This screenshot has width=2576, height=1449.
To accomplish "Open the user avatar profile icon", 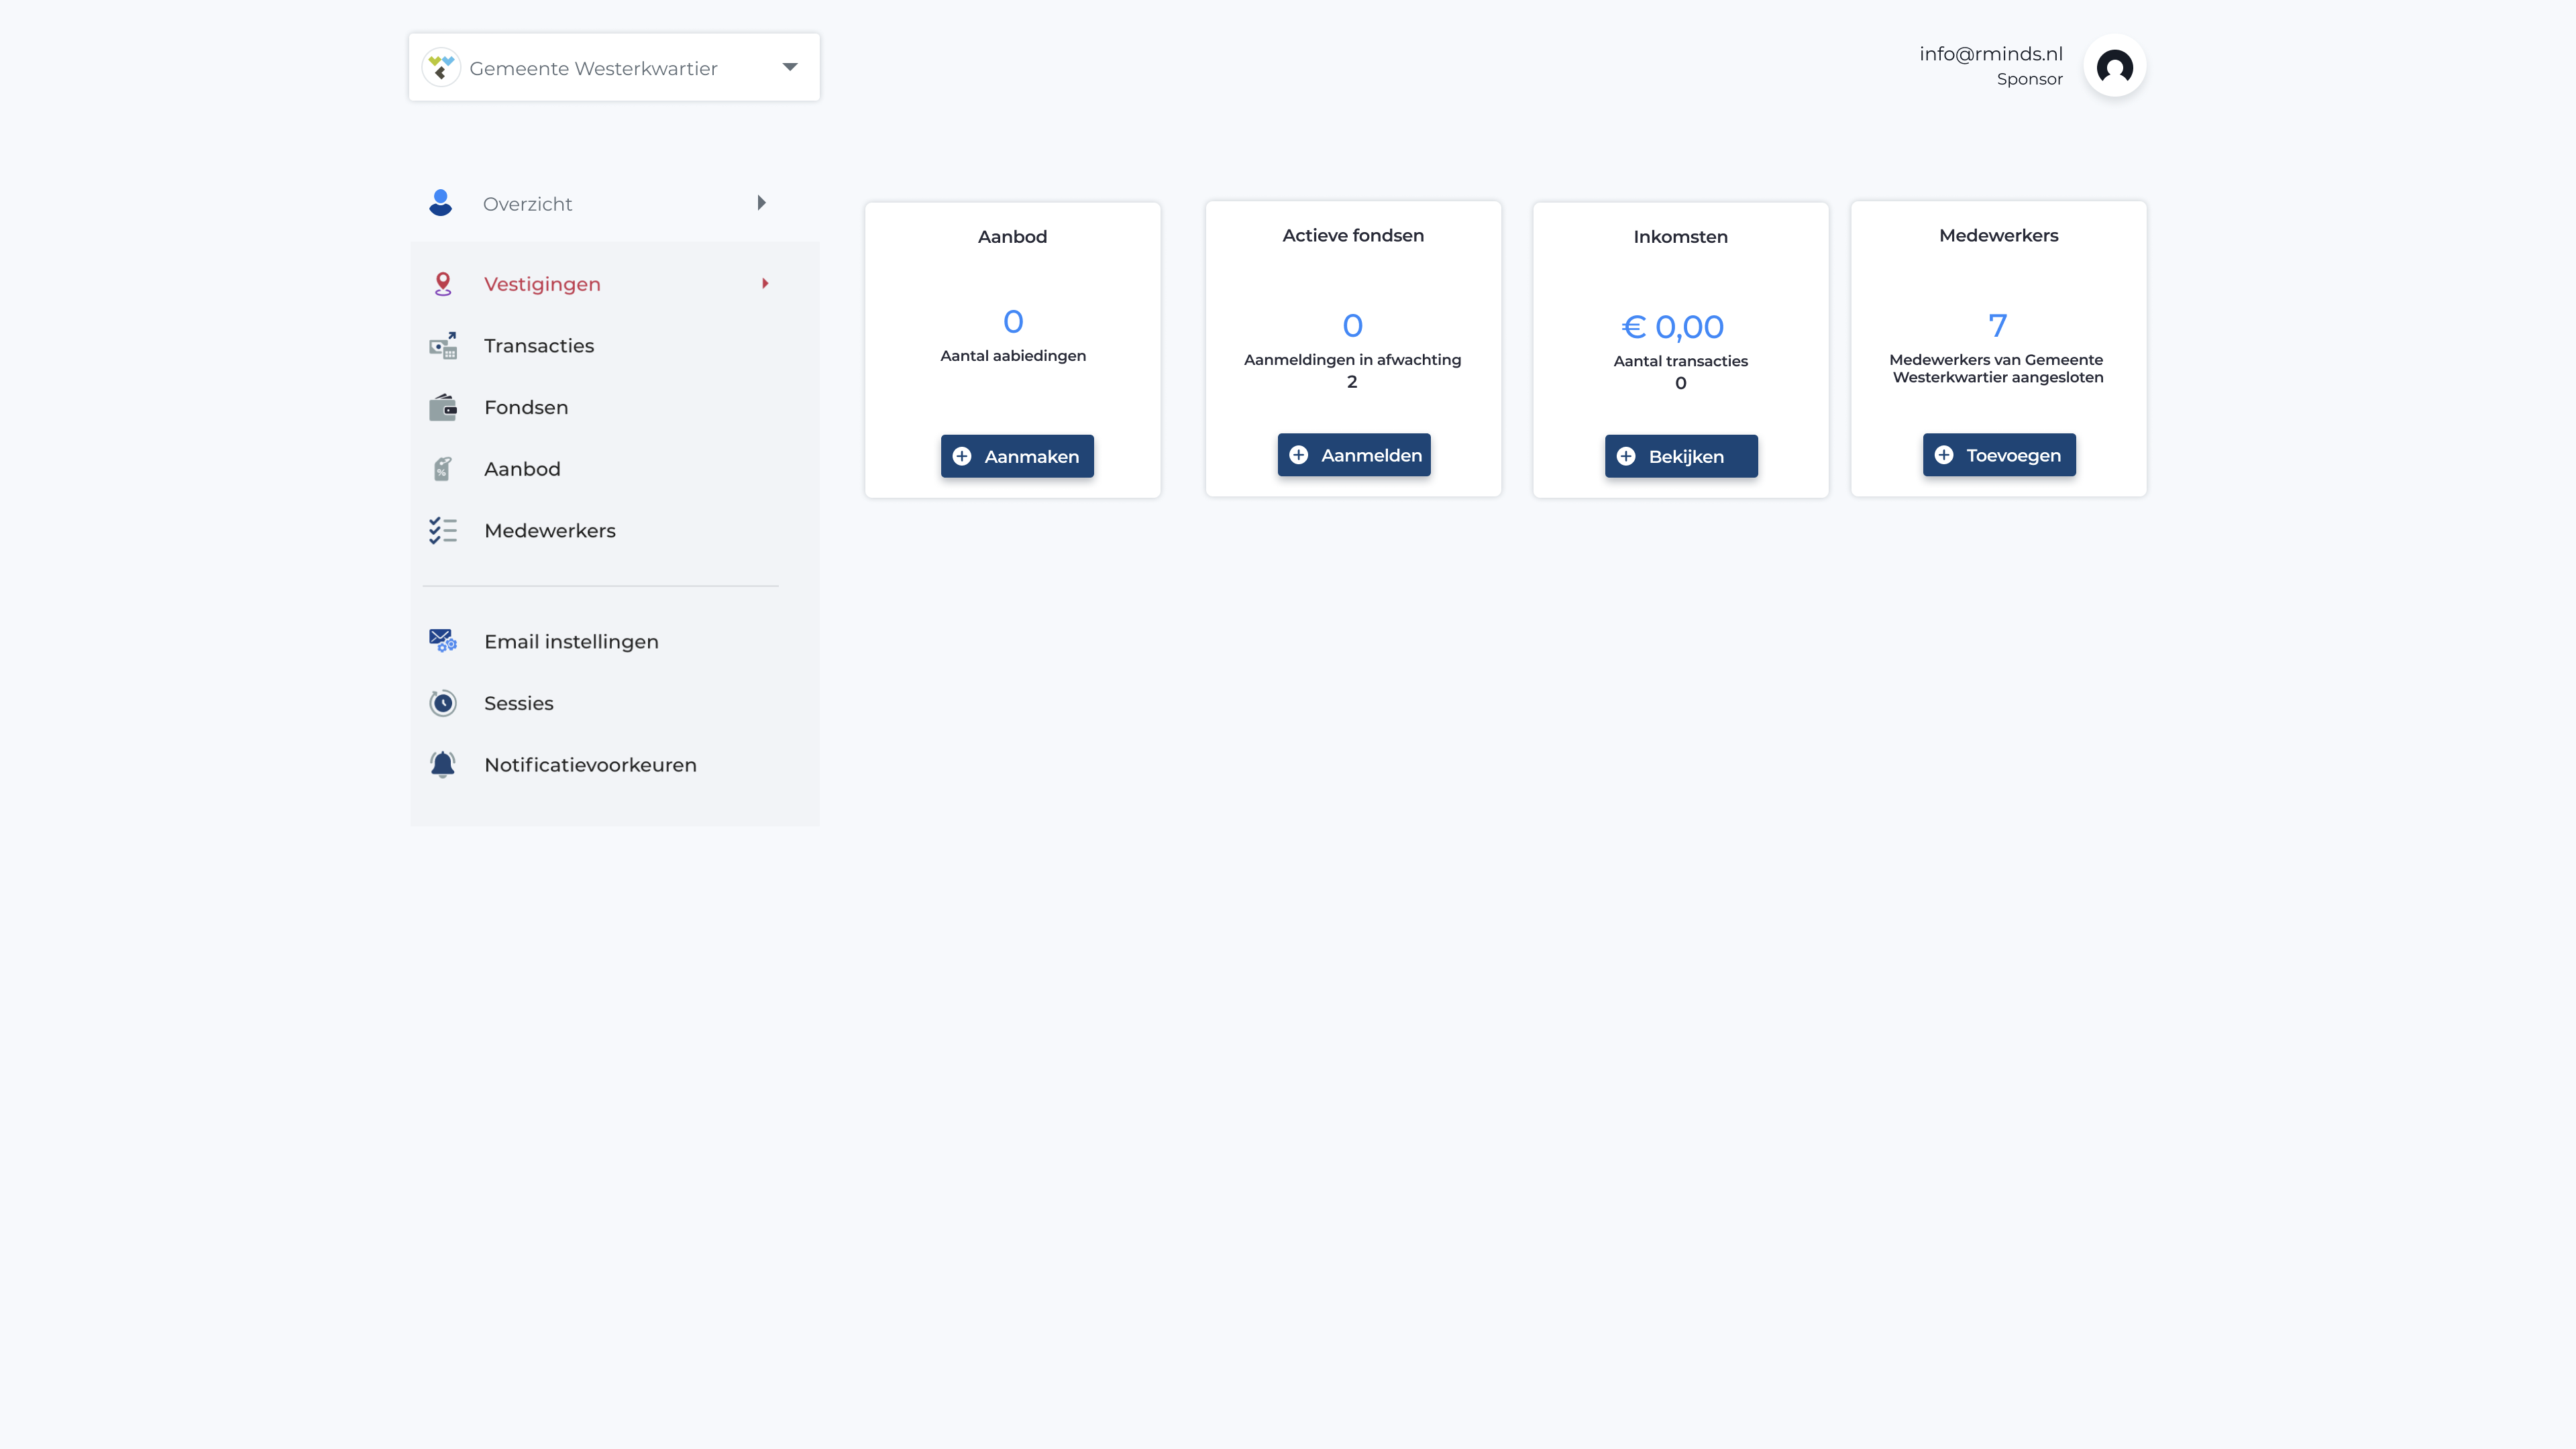I will click(x=2114, y=67).
